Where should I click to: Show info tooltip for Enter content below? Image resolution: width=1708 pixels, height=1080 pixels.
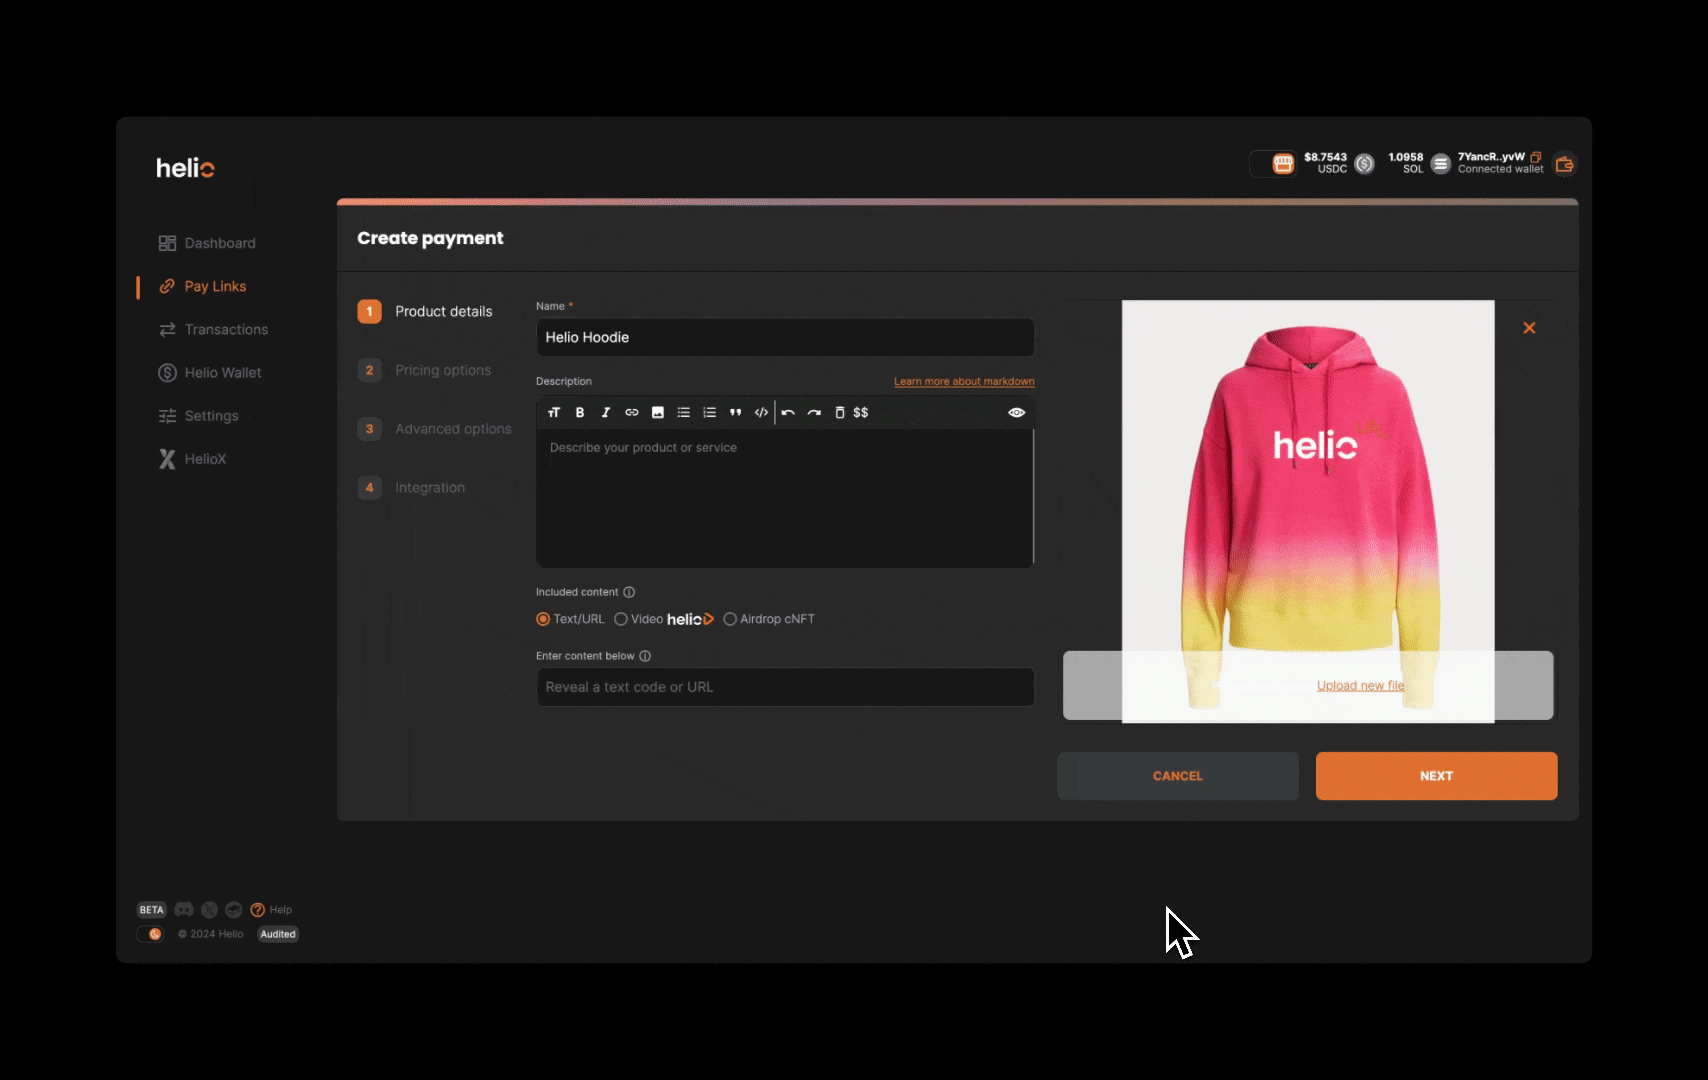(x=645, y=656)
